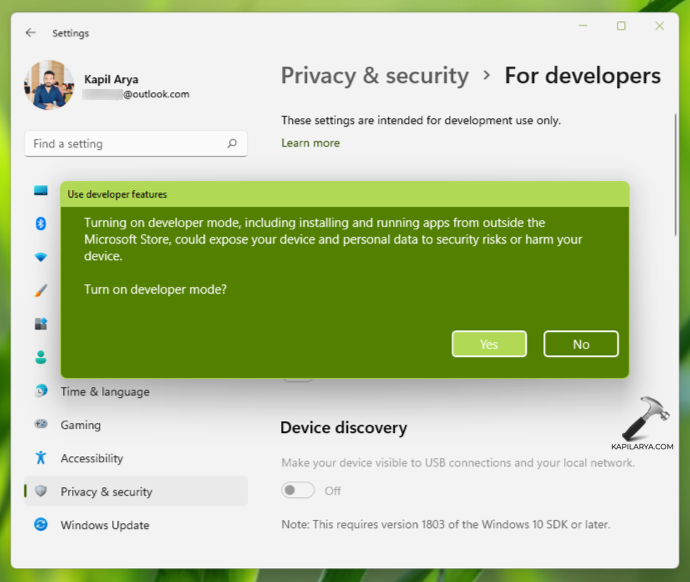690x582 pixels.
Task: Select Privacy & security in the sidebar
Action: tap(106, 492)
